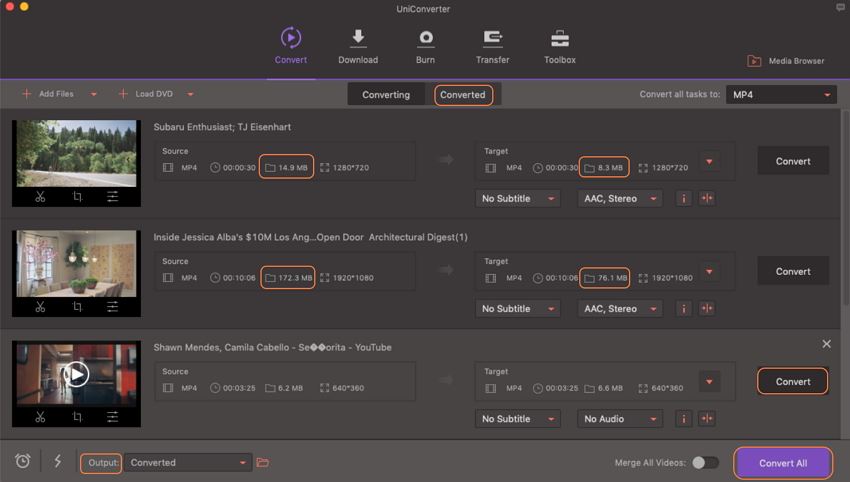
Task: Expand the MP4 output format dropdown
Action: point(781,95)
